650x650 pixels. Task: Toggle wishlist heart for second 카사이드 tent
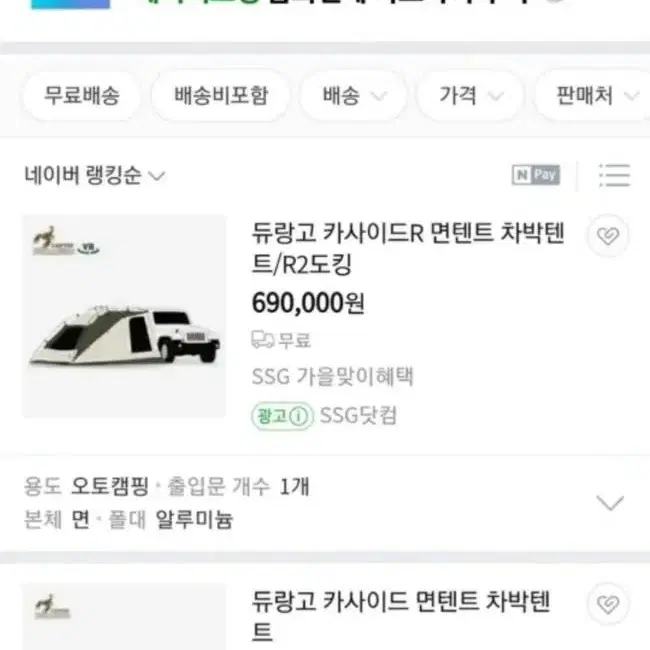608,604
